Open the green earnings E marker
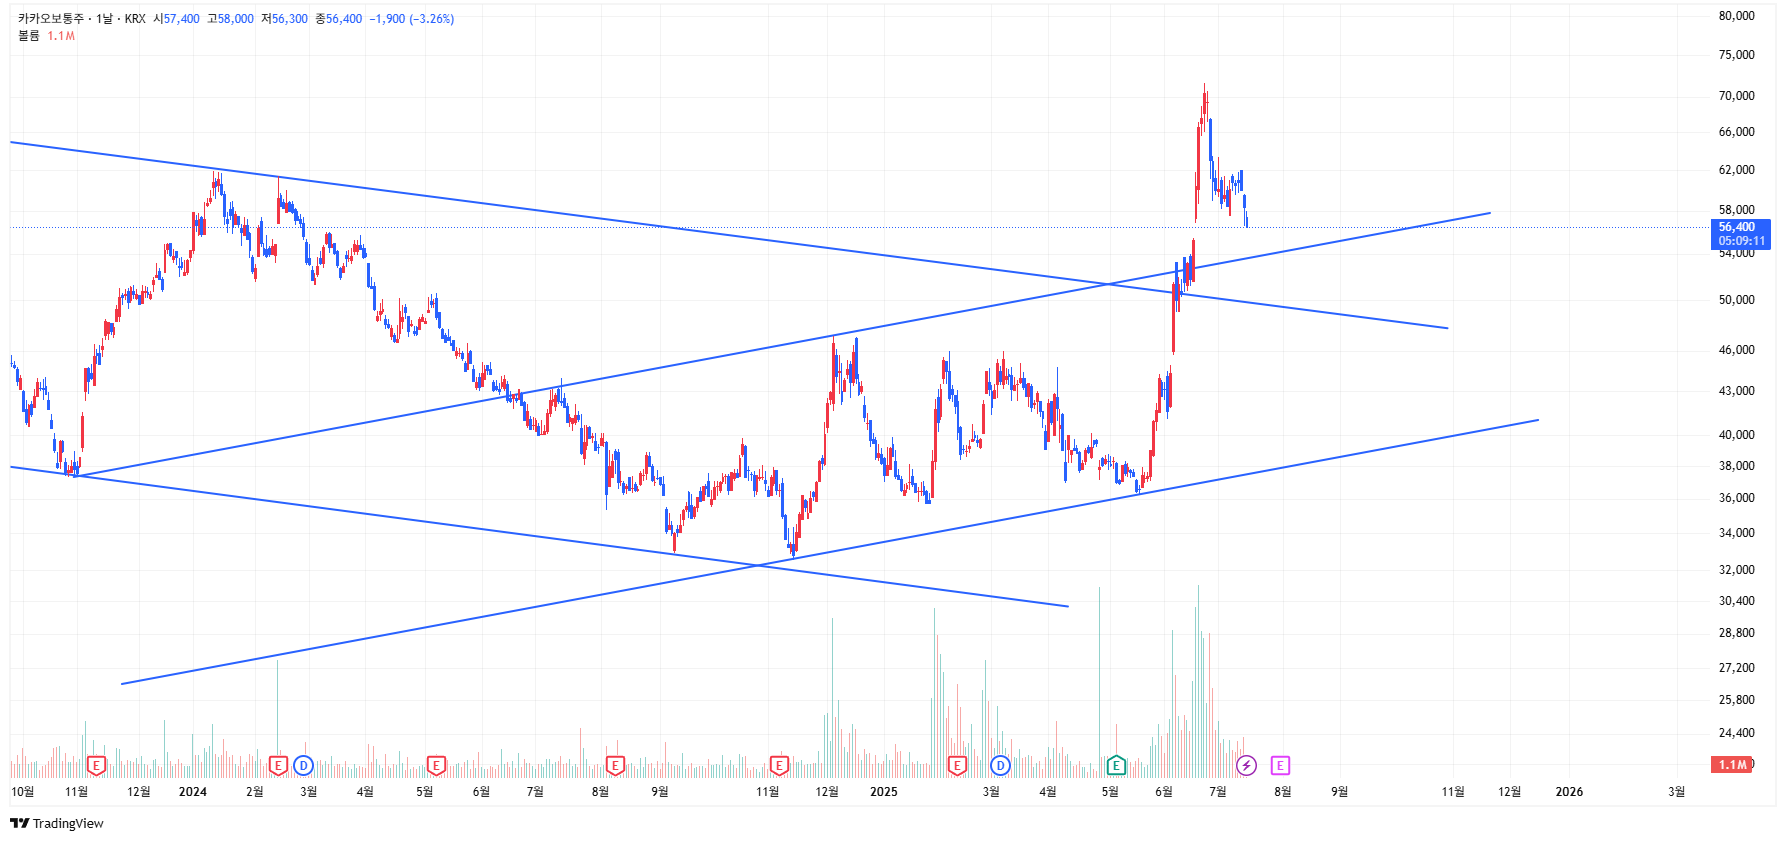This screenshot has width=1786, height=841. (1116, 766)
